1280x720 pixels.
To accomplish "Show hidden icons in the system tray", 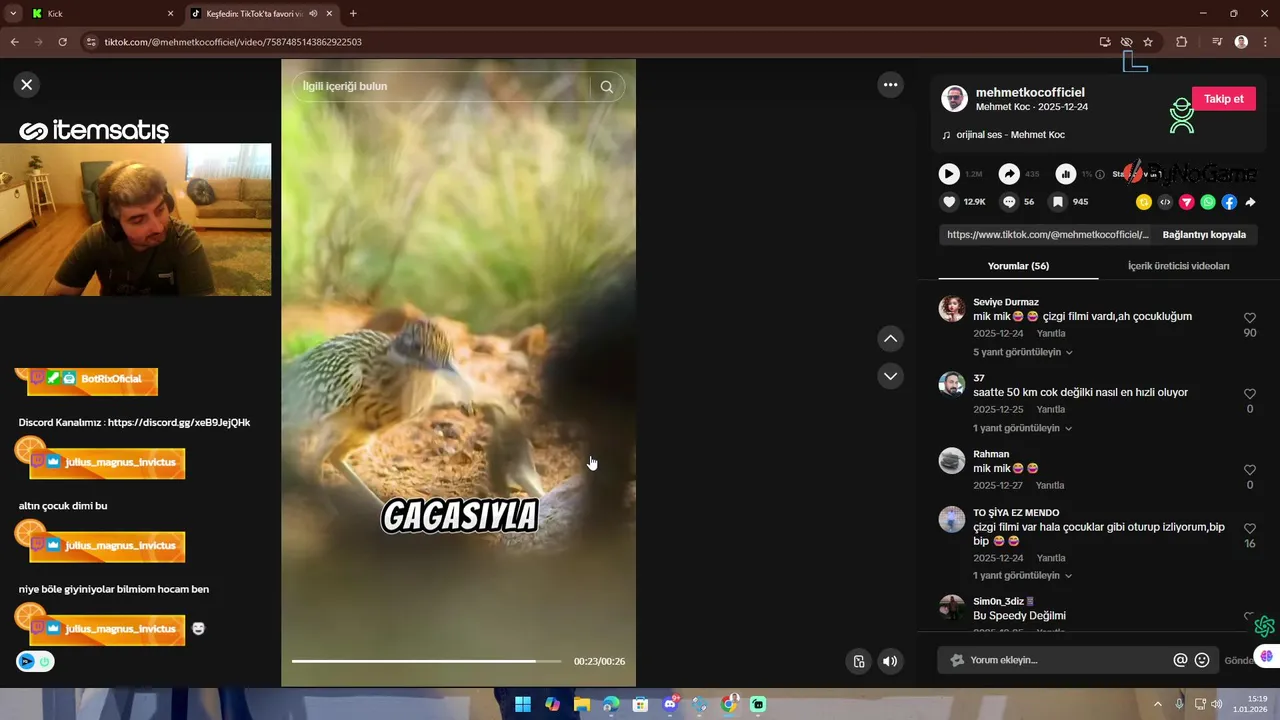I will coord(1158,704).
